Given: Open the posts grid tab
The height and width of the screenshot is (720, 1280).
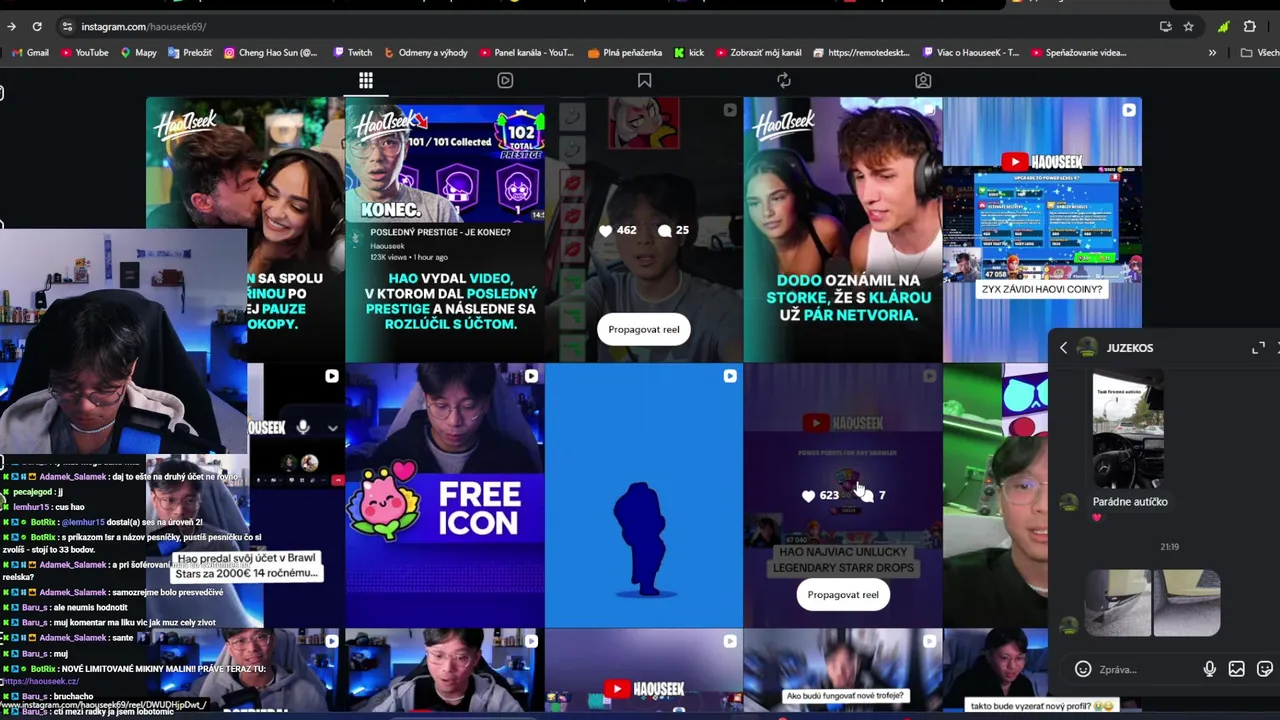Looking at the screenshot, I should (366, 80).
